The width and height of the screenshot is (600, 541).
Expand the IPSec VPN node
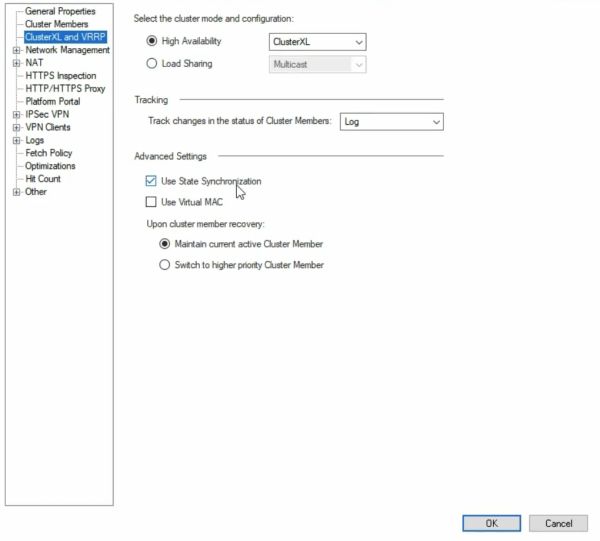click(x=16, y=114)
